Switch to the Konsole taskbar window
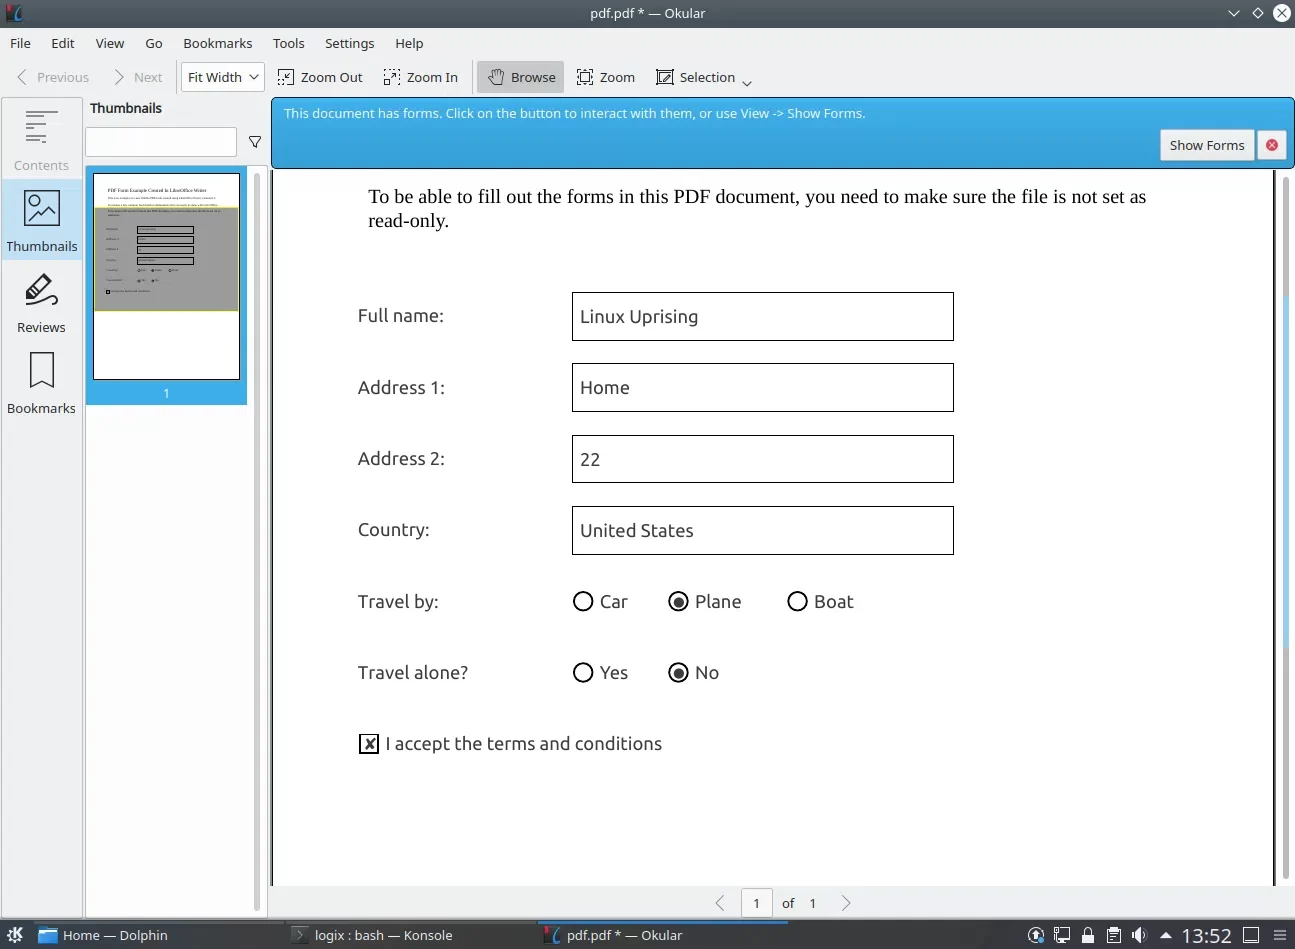1295x949 pixels. pos(383,935)
